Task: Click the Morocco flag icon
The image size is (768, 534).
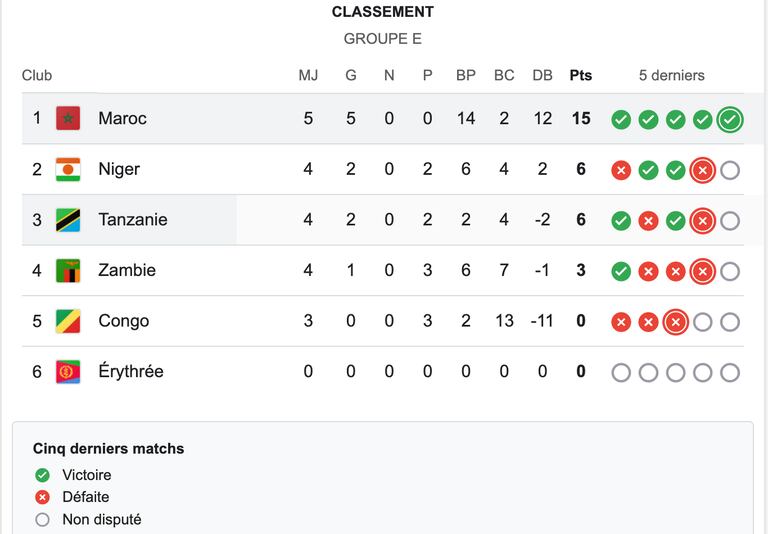Action: click(68, 118)
